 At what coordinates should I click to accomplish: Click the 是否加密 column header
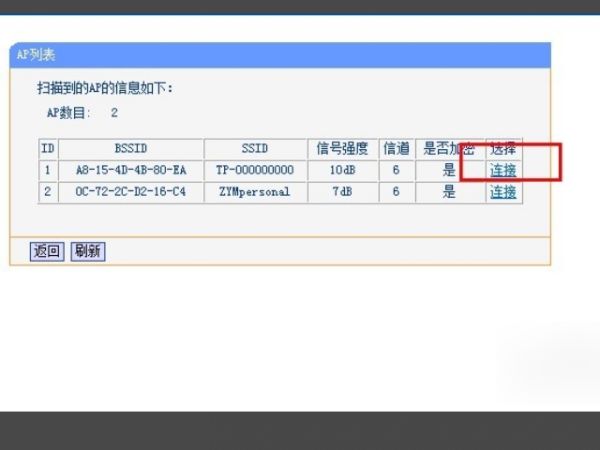[x=449, y=149]
